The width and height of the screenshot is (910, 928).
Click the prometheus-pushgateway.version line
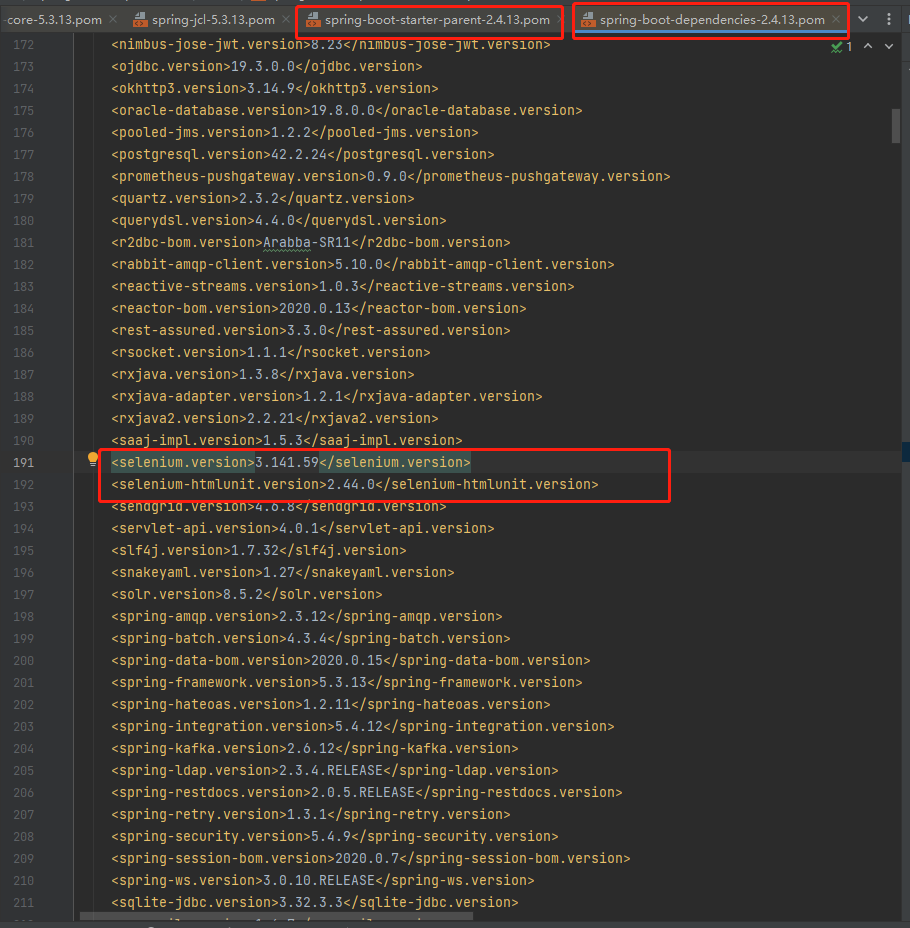391,176
